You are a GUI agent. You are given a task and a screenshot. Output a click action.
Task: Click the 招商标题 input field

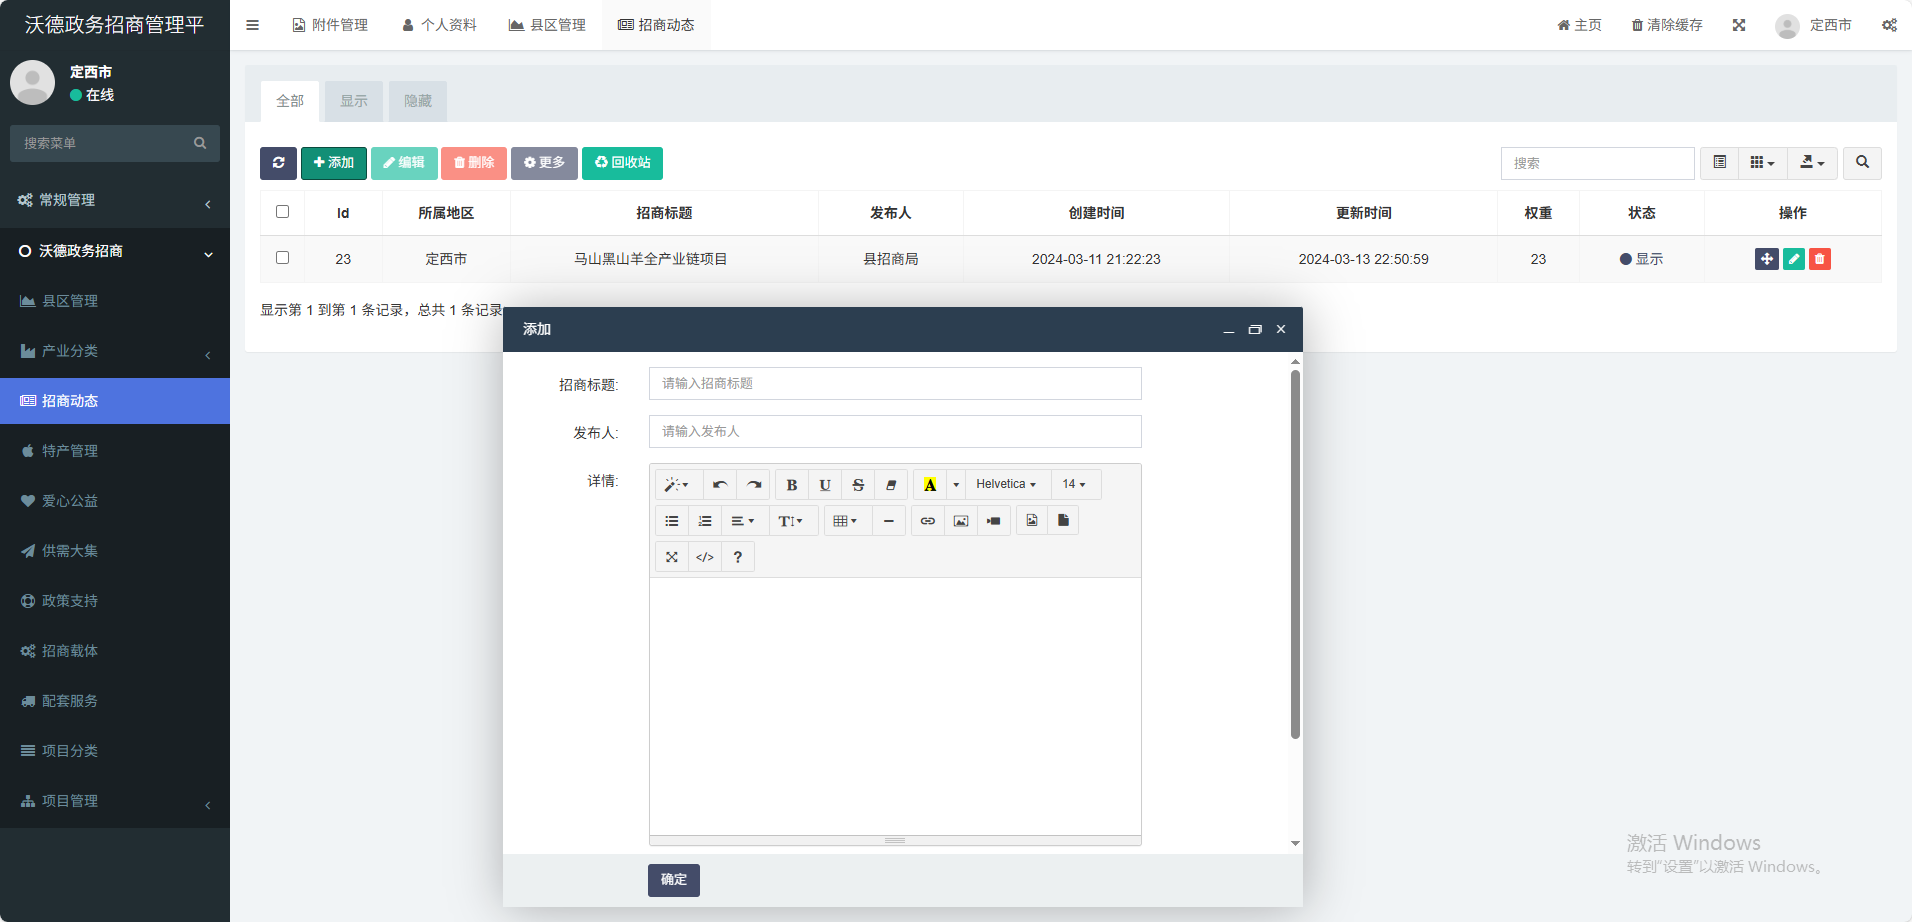tap(894, 384)
